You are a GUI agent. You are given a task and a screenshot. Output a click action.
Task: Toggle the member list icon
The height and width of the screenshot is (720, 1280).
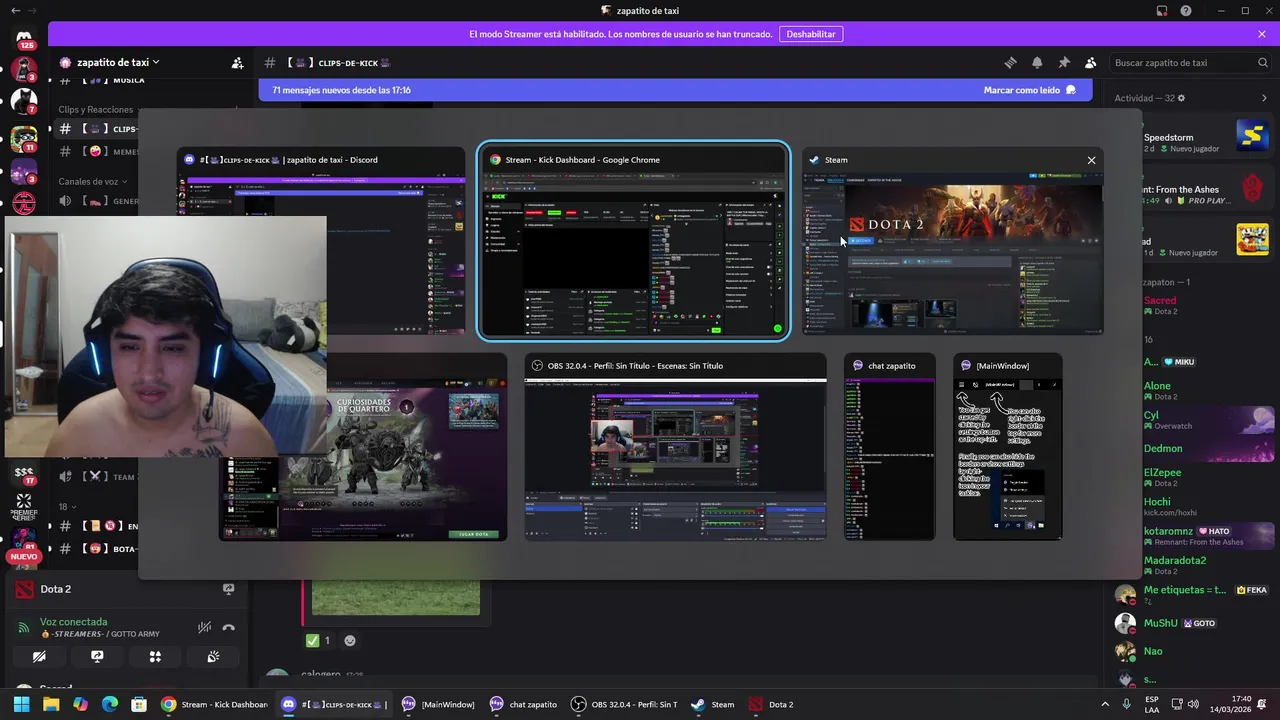coord(1091,62)
